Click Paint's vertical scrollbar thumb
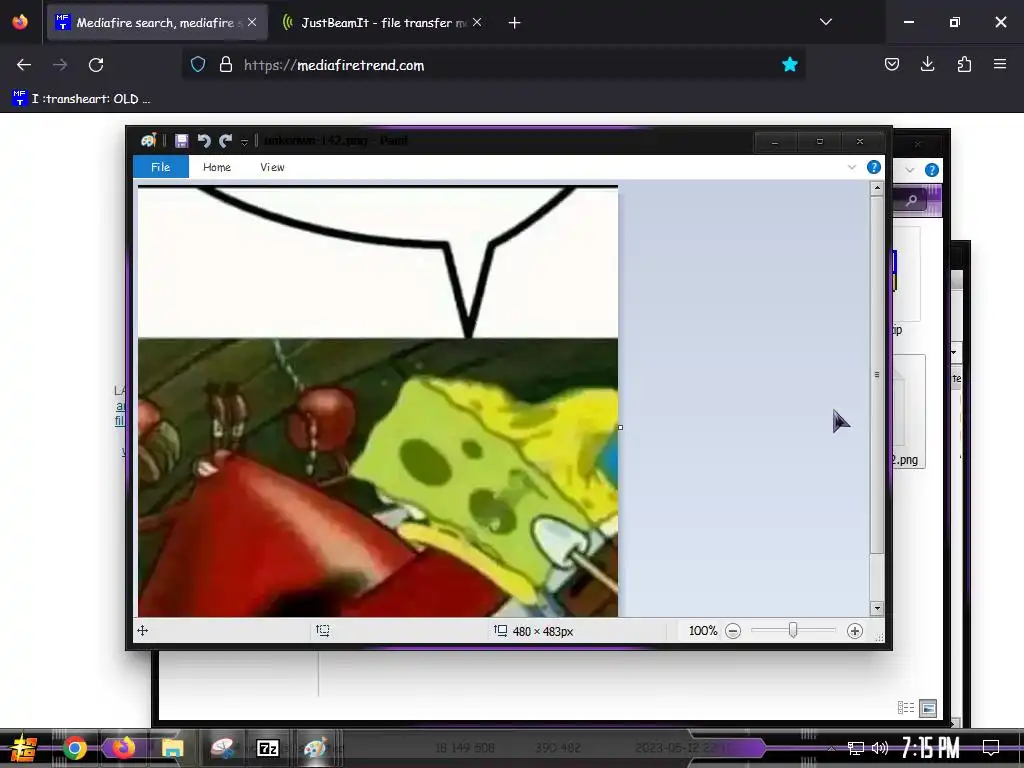Screen dimensions: 1024x768 (x=877, y=374)
